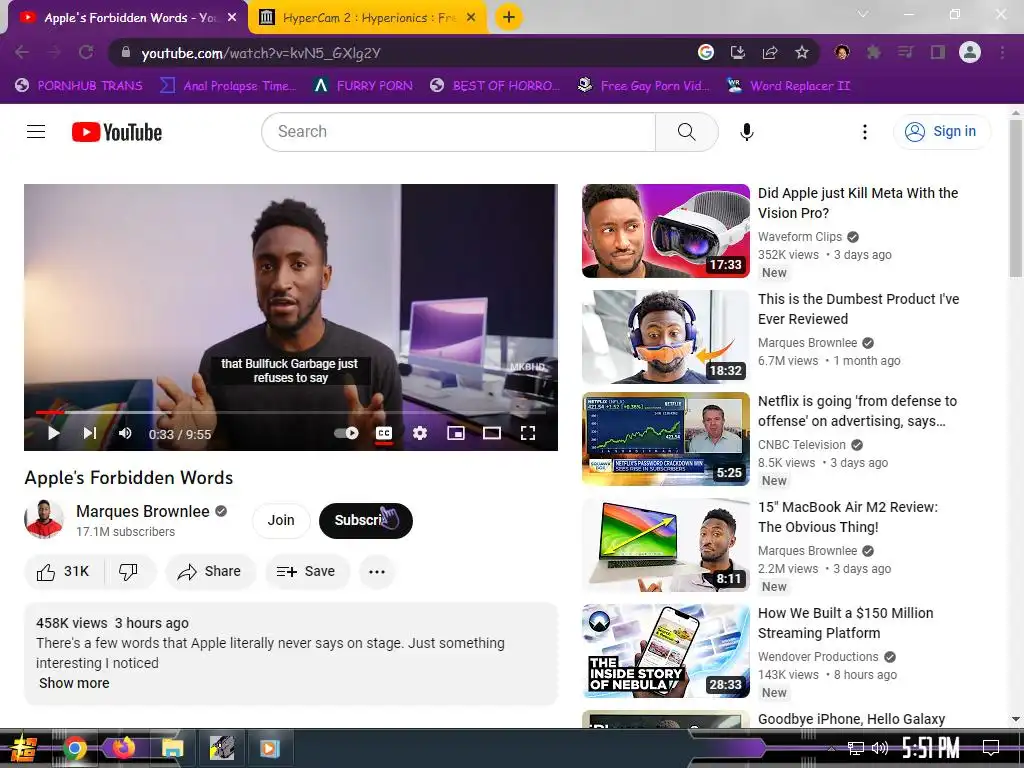
Task: Open the YouTube hamburger guide menu
Action: coord(36,132)
